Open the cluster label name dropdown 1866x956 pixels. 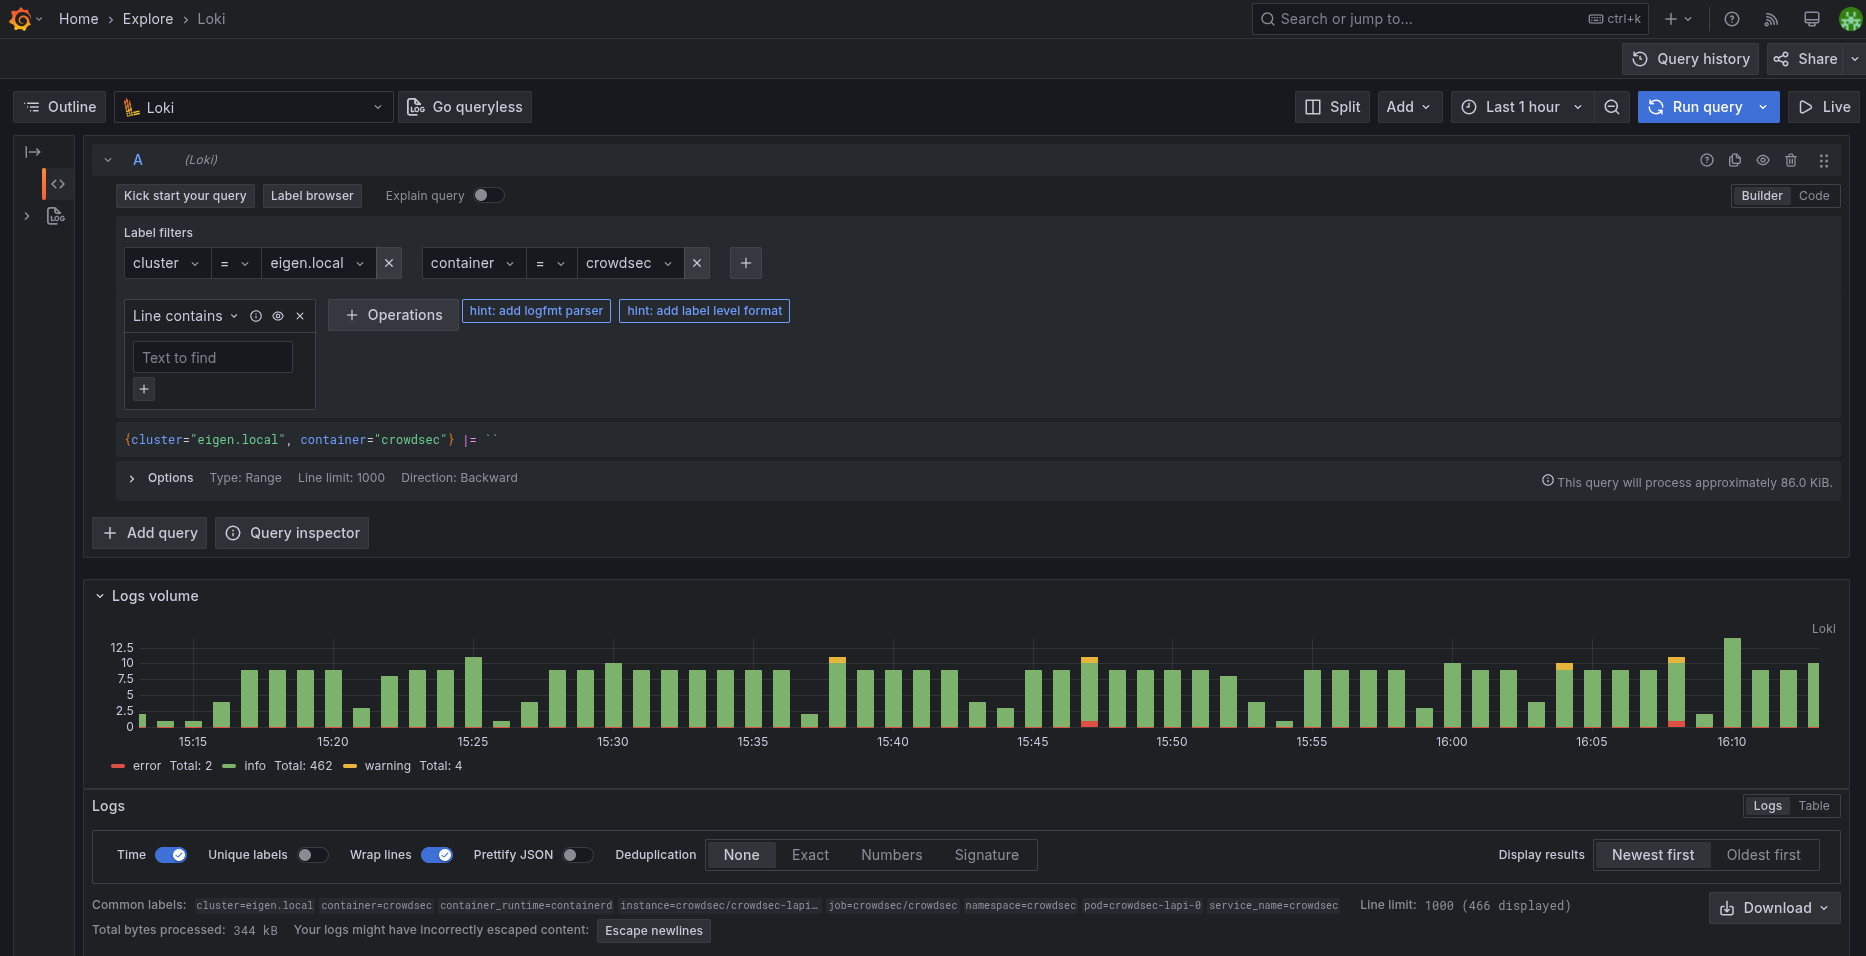click(x=167, y=263)
